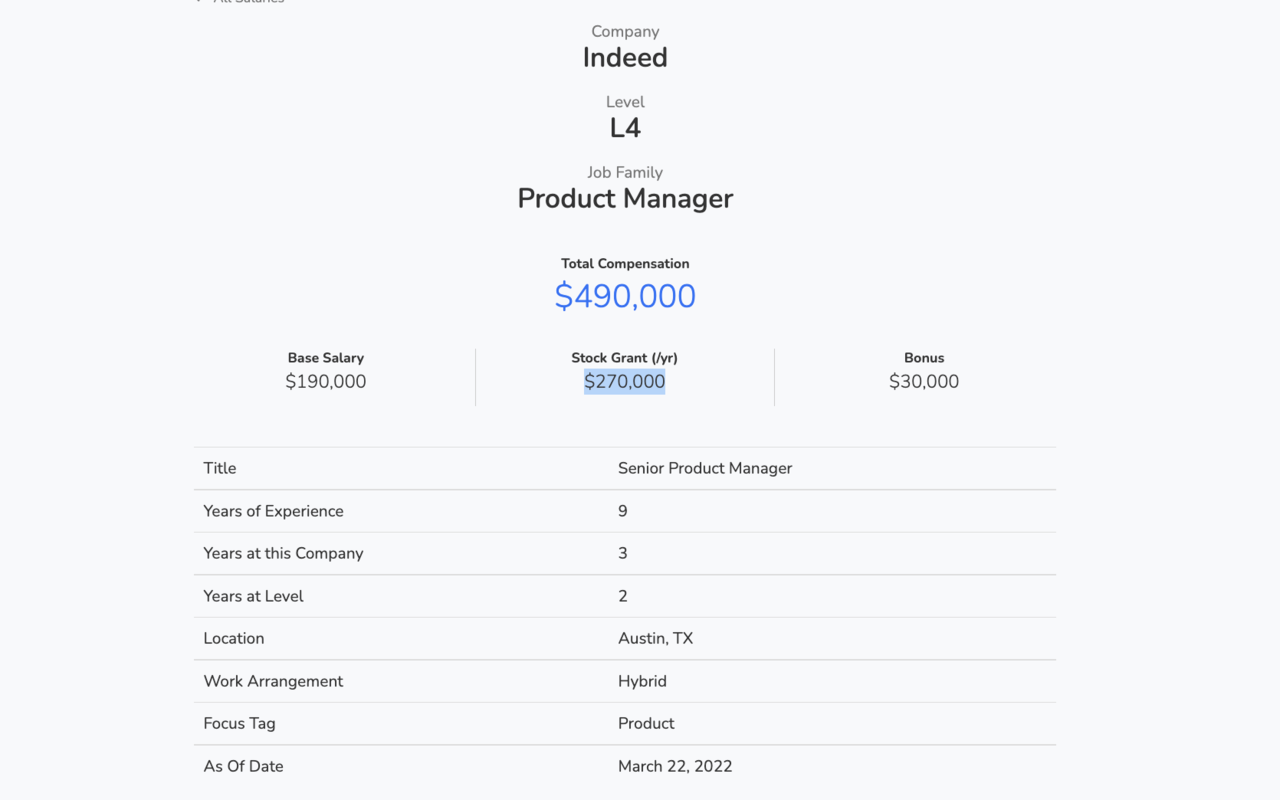Click the Focus Tag label
Viewport: 1280px width, 800px height.
[x=239, y=723]
